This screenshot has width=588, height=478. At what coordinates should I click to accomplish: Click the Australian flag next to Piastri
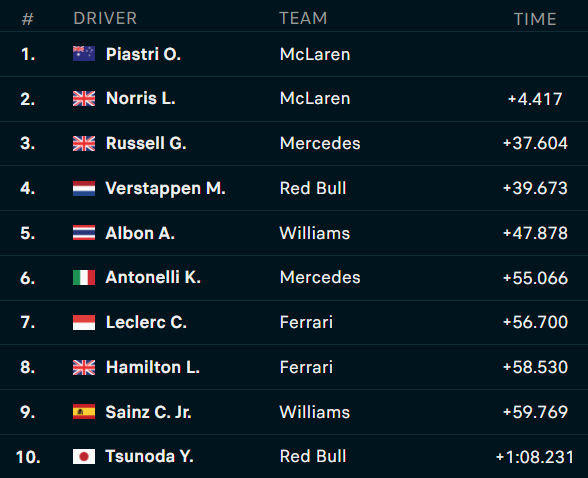84,54
